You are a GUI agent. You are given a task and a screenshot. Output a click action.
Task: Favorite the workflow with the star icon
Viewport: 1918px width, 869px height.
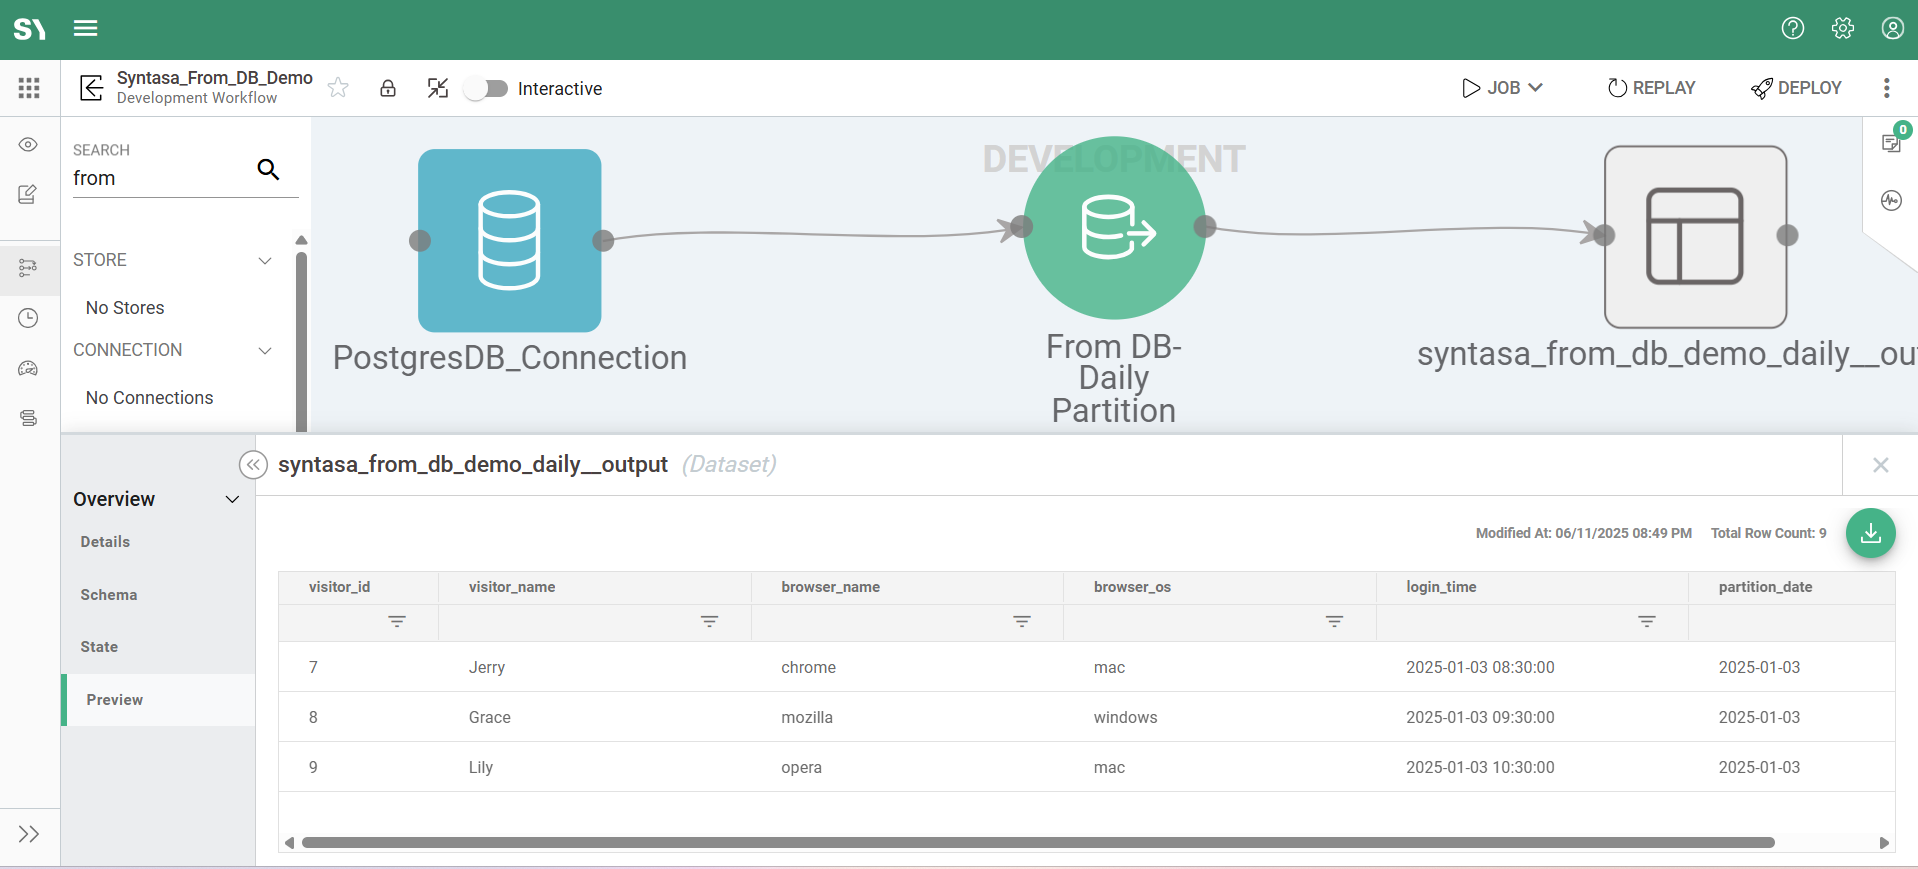coord(339,88)
